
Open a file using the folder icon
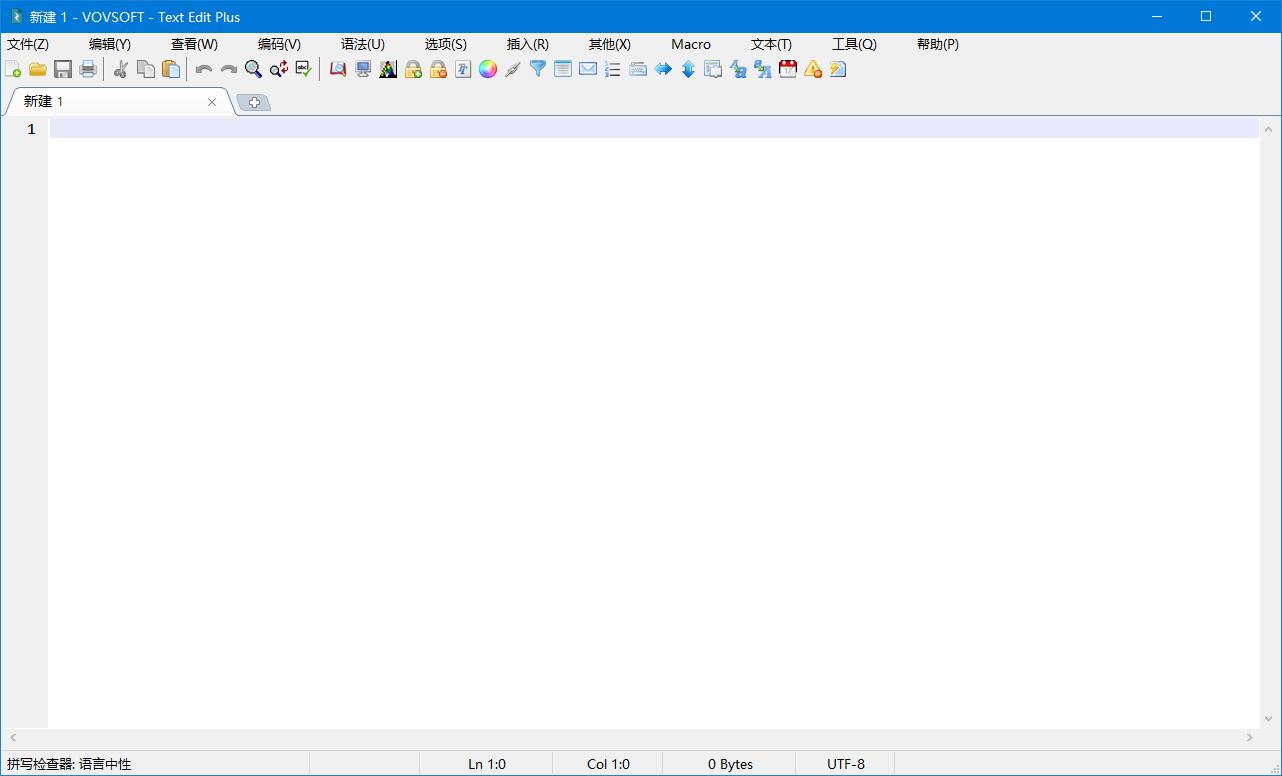click(x=38, y=69)
